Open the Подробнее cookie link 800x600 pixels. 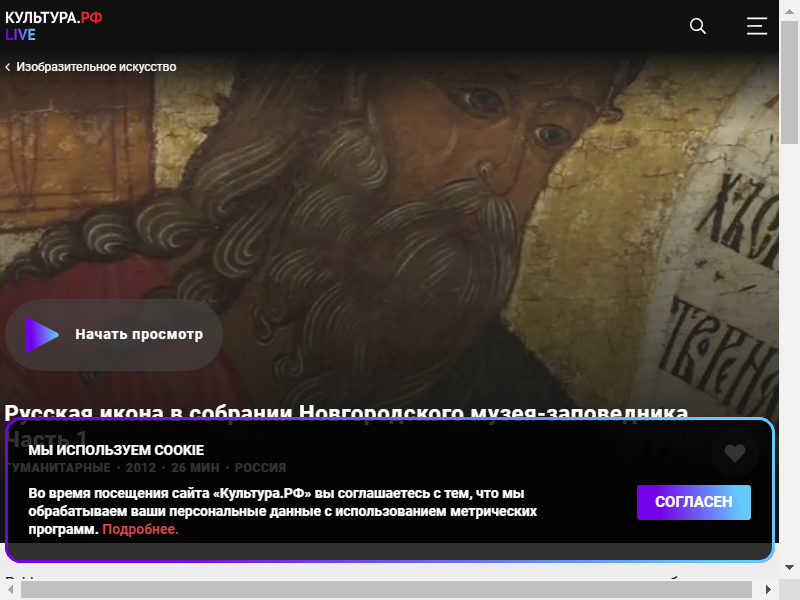[x=140, y=529]
